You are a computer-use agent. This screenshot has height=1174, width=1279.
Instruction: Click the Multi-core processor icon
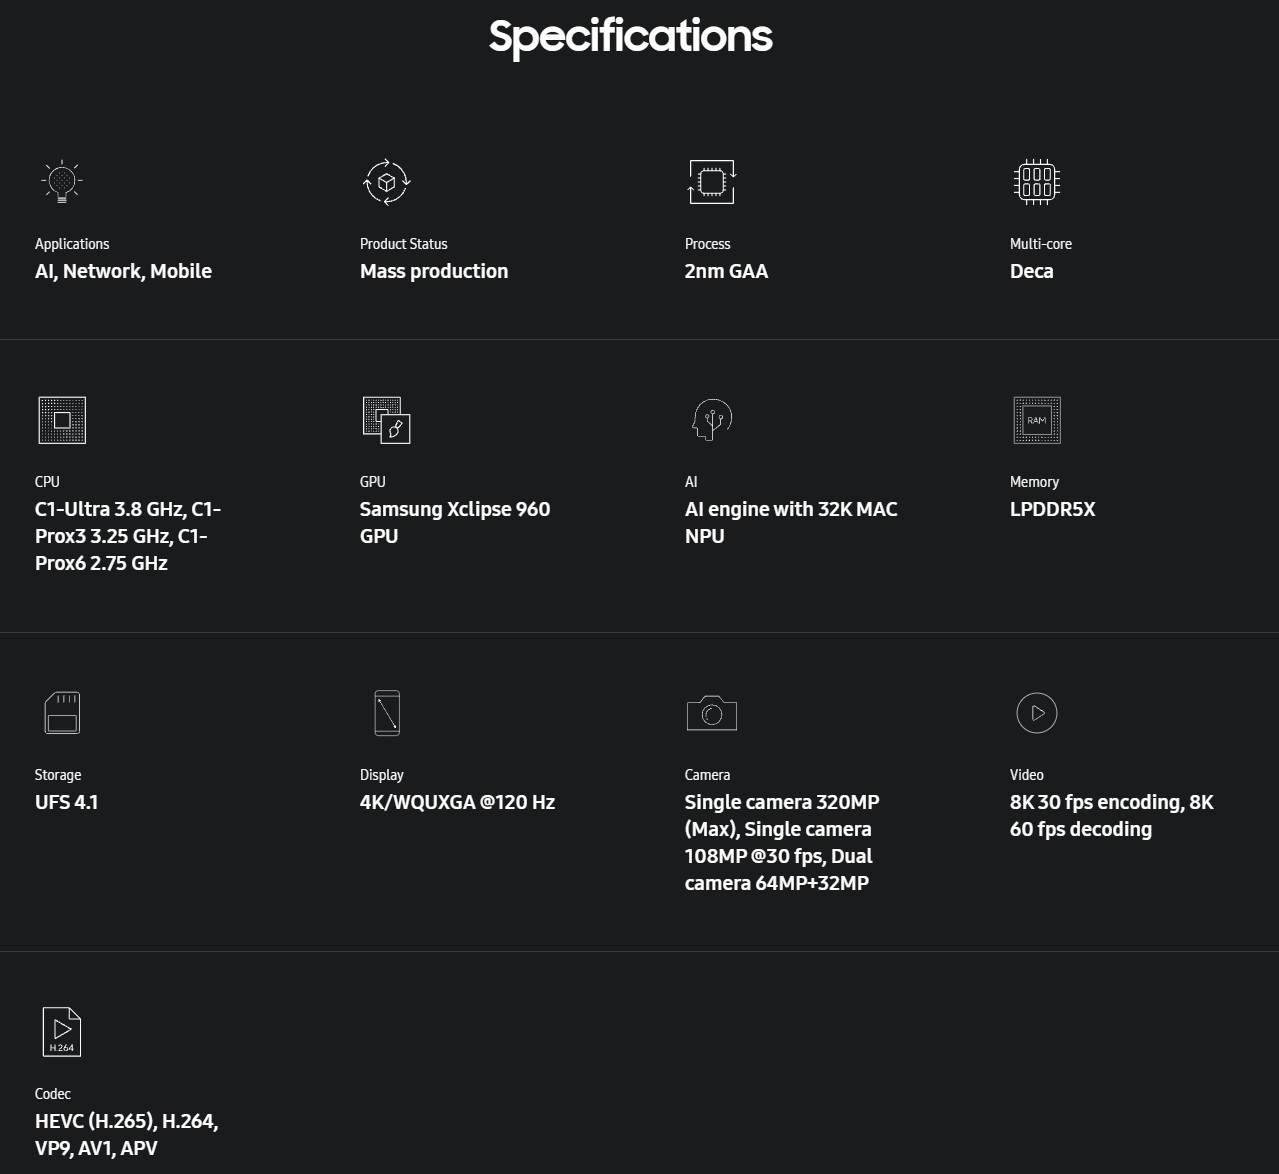(x=1036, y=182)
